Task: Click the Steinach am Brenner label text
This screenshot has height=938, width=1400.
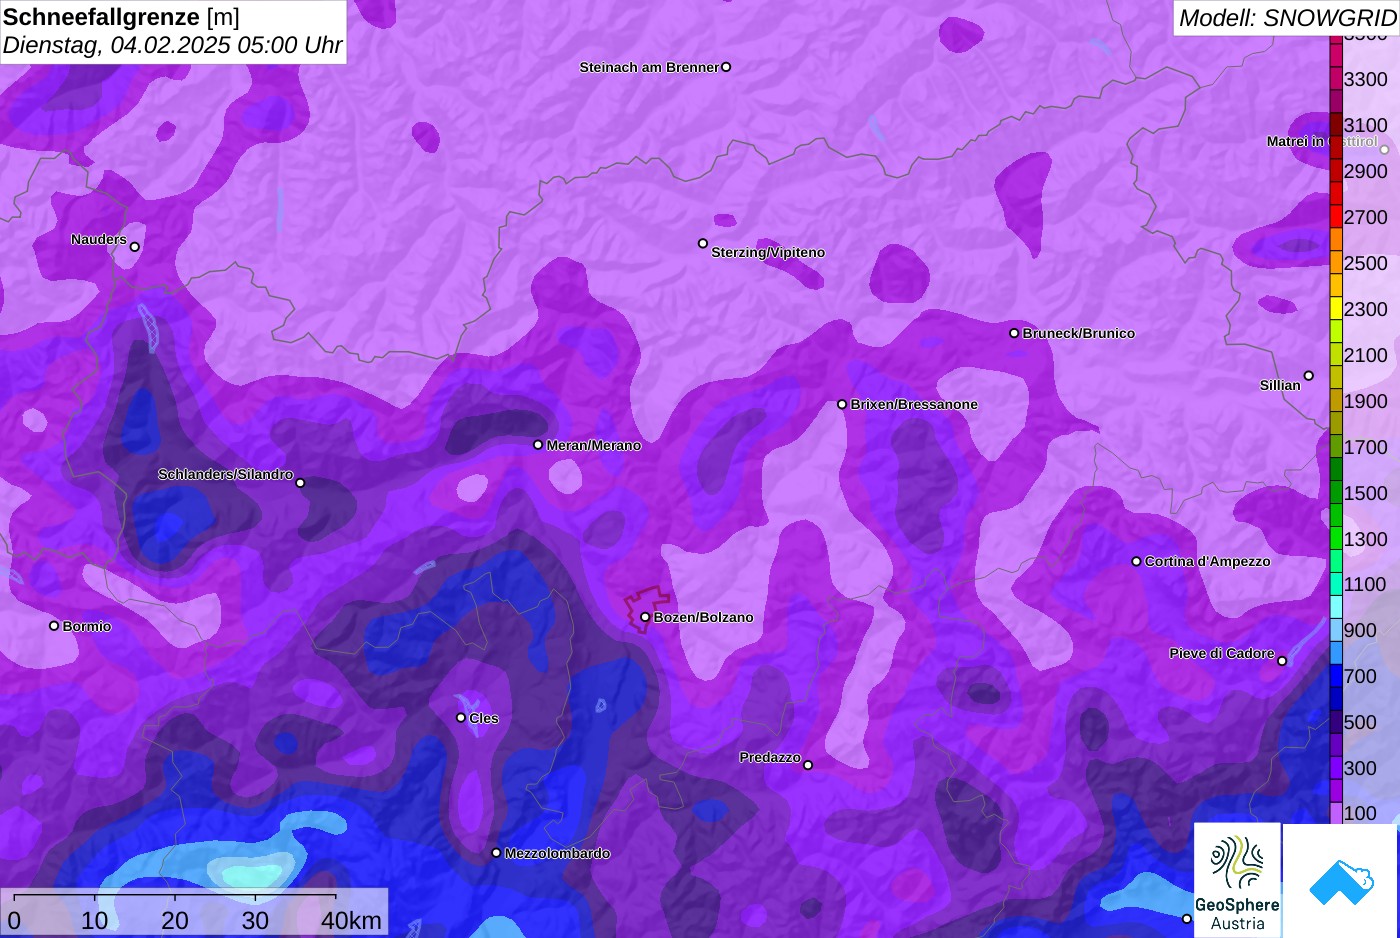Action: (x=649, y=67)
